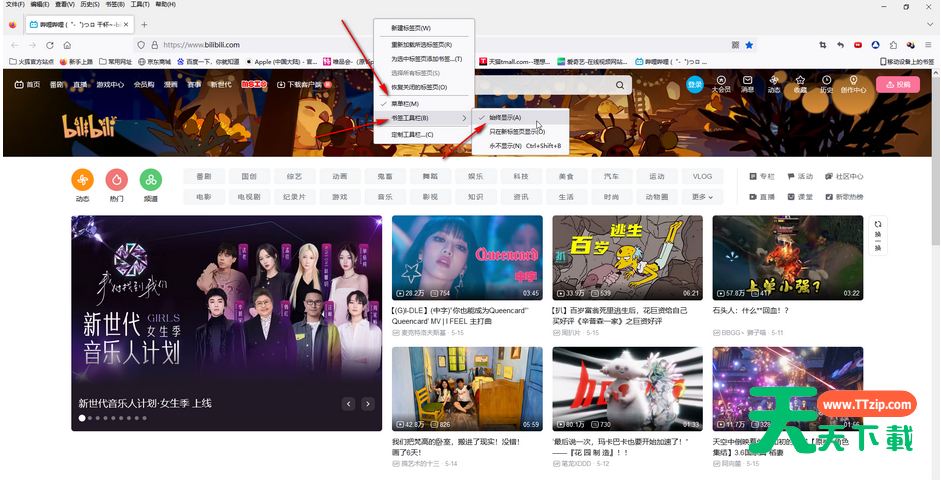Click the screenshot crop icon in toolbar
The width and height of the screenshot is (941, 480).
click(823, 45)
